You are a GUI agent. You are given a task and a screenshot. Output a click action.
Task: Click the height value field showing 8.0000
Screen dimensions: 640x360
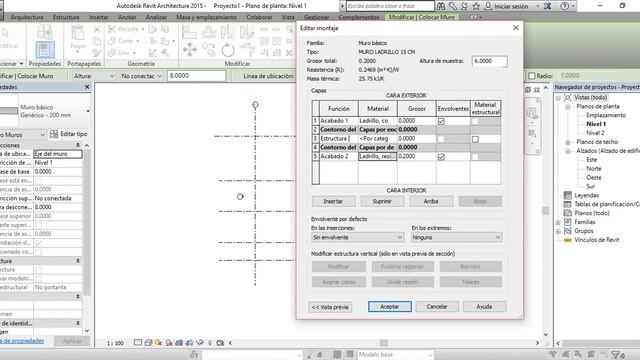196,76
